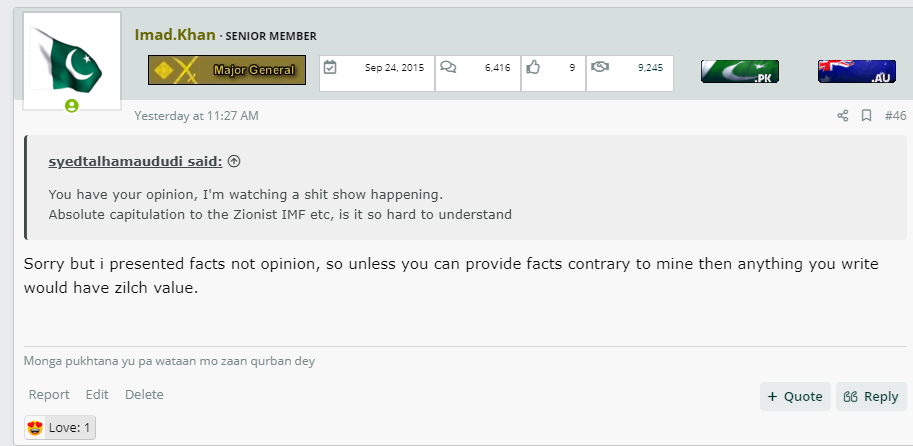Click the Delete post link

[x=144, y=395]
